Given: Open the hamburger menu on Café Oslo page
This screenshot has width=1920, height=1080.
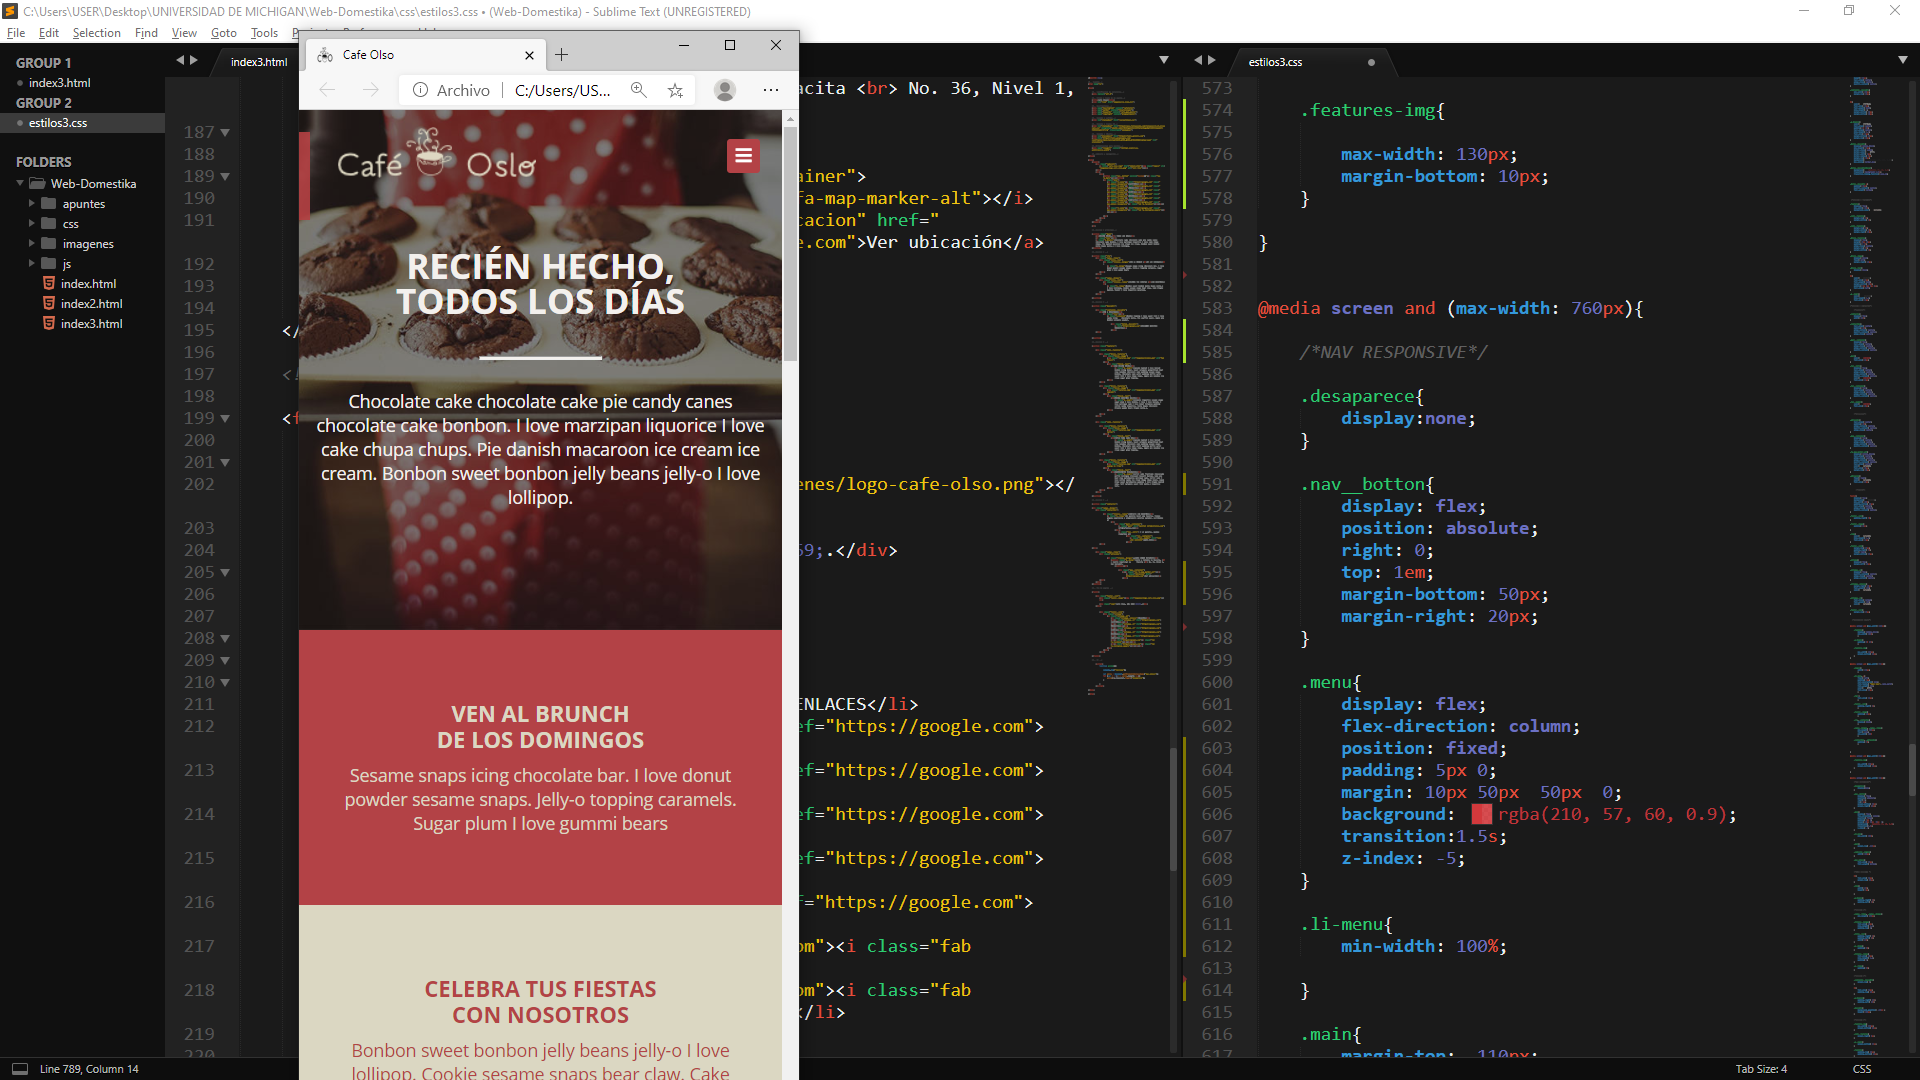Looking at the screenshot, I should pyautogui.click(x=743, y=156).
